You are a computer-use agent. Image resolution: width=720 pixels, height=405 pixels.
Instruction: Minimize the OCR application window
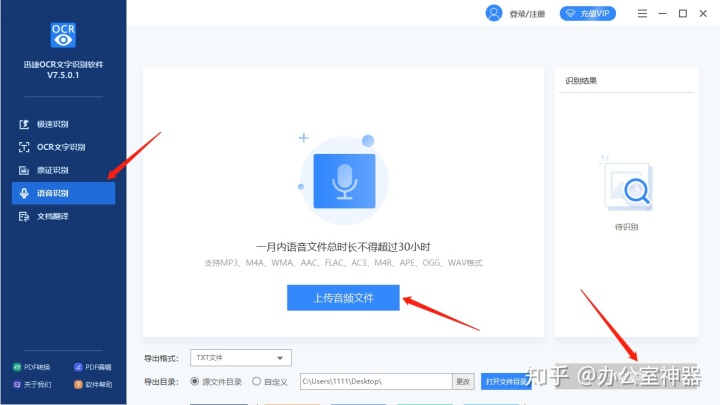[663, 13]
